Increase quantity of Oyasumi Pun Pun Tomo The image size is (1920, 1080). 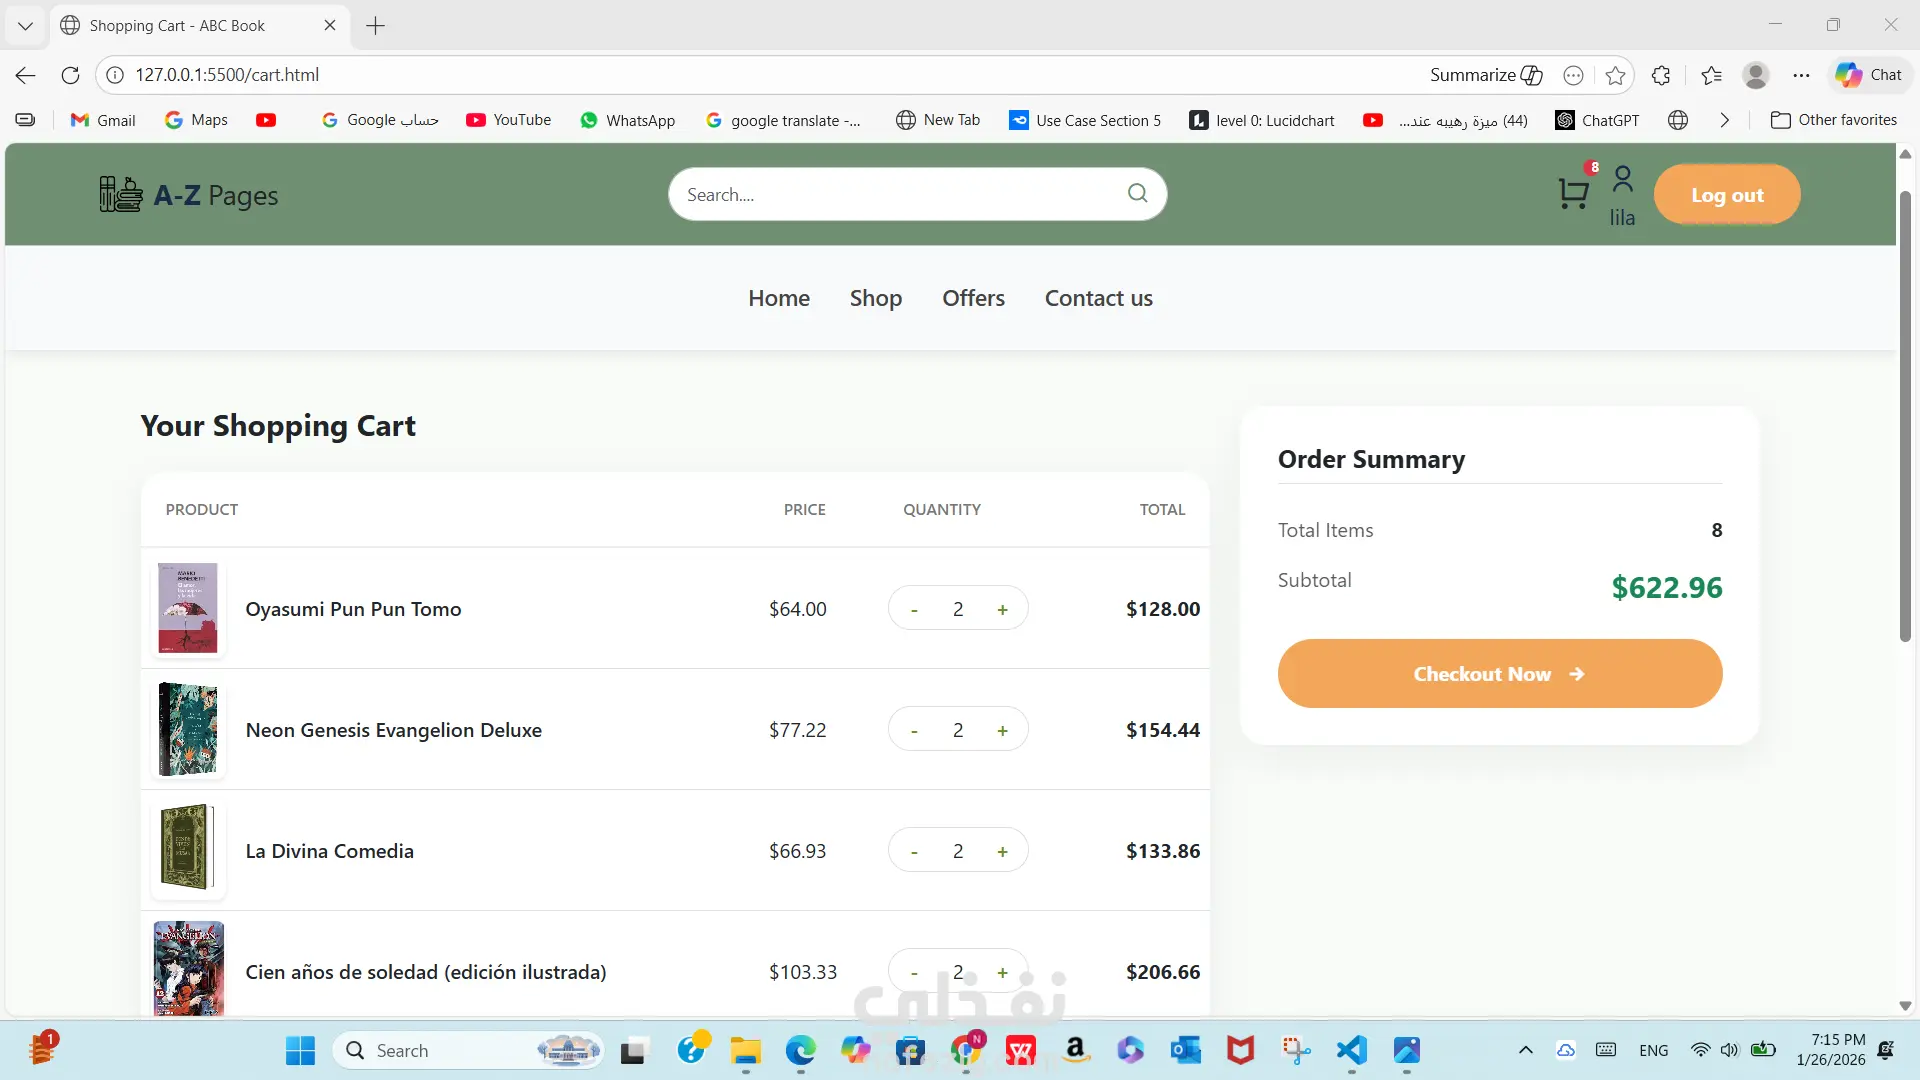[1002, 610]
